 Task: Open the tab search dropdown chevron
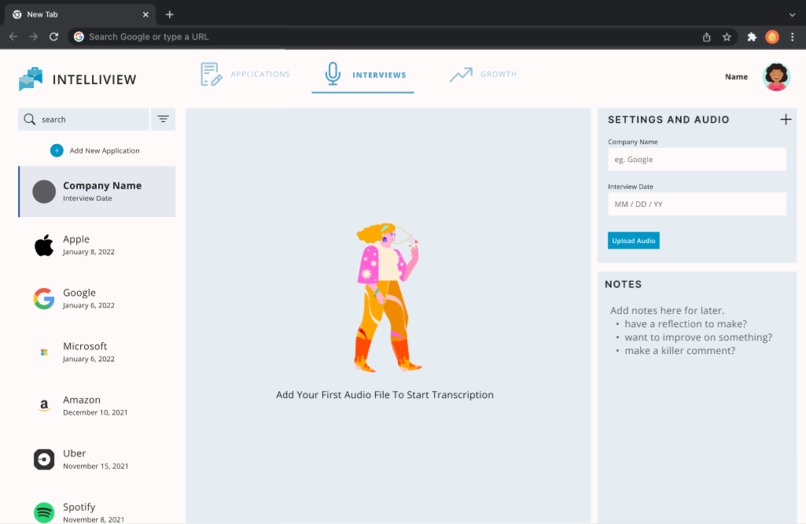[792, 15]
